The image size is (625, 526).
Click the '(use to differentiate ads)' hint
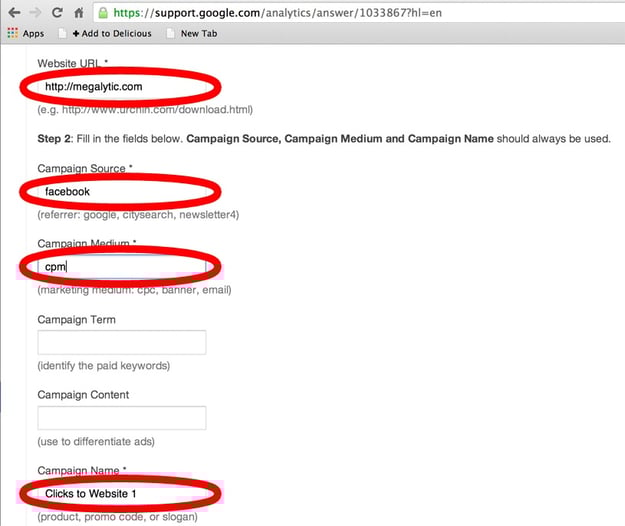click(96, 441)
